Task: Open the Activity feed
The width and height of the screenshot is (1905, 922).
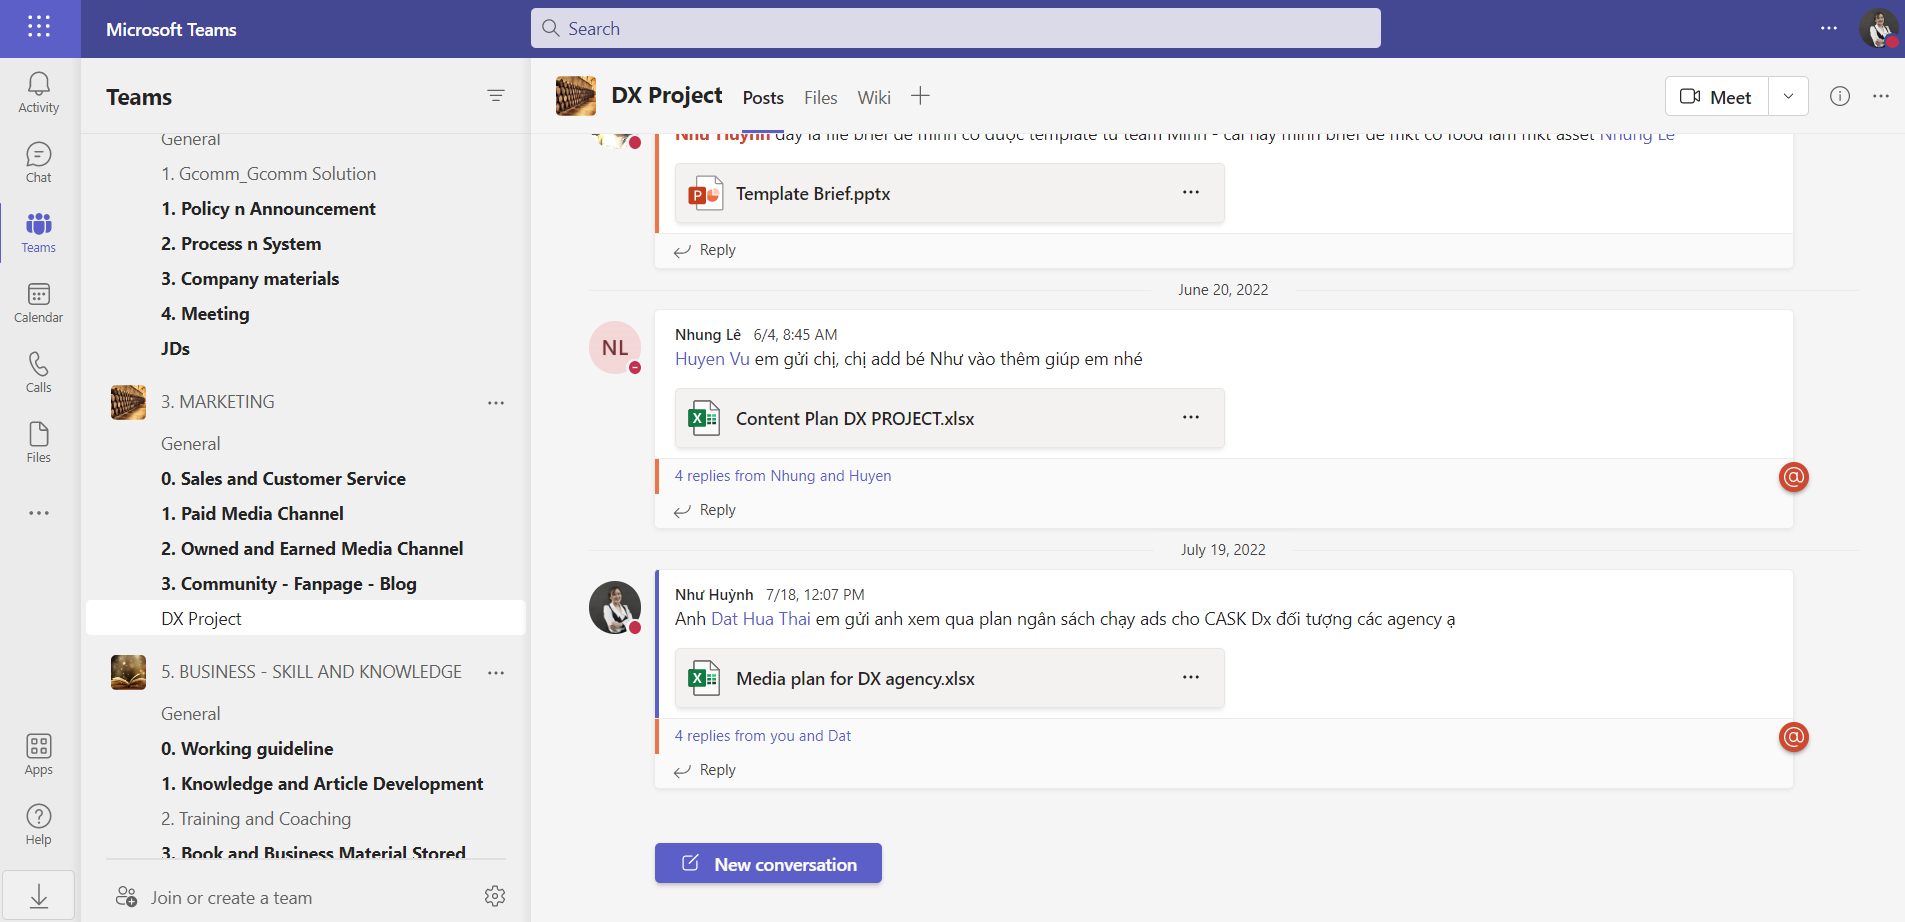Action: click(39, 92)
